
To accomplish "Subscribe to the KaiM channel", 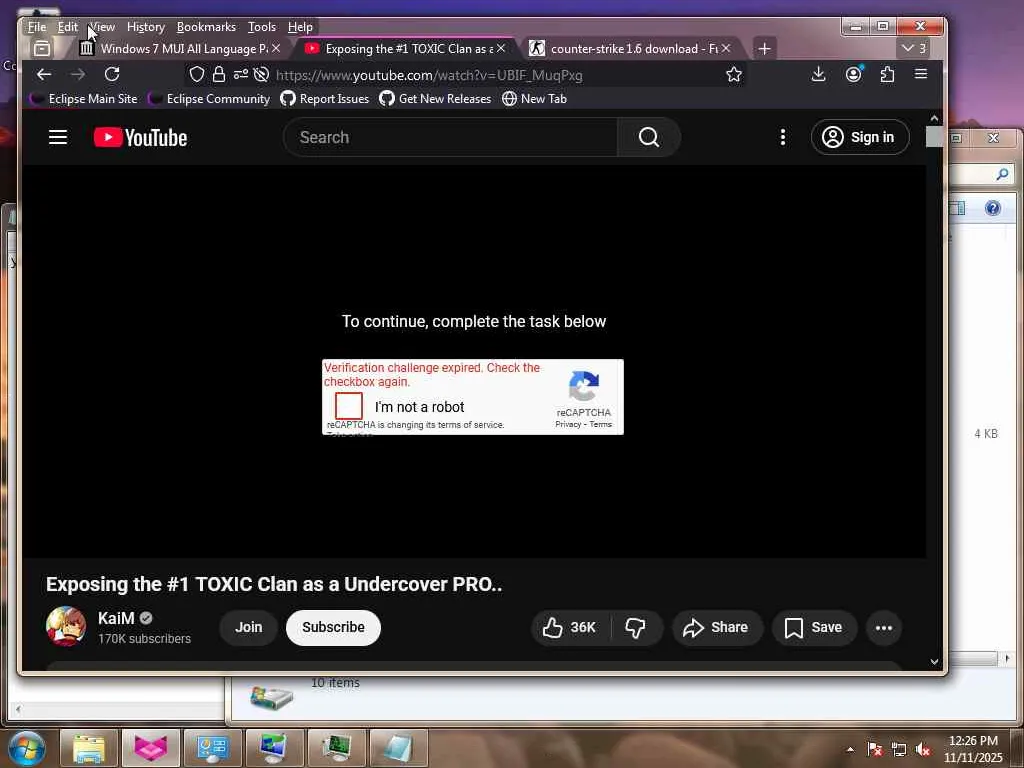I will 333,628.
